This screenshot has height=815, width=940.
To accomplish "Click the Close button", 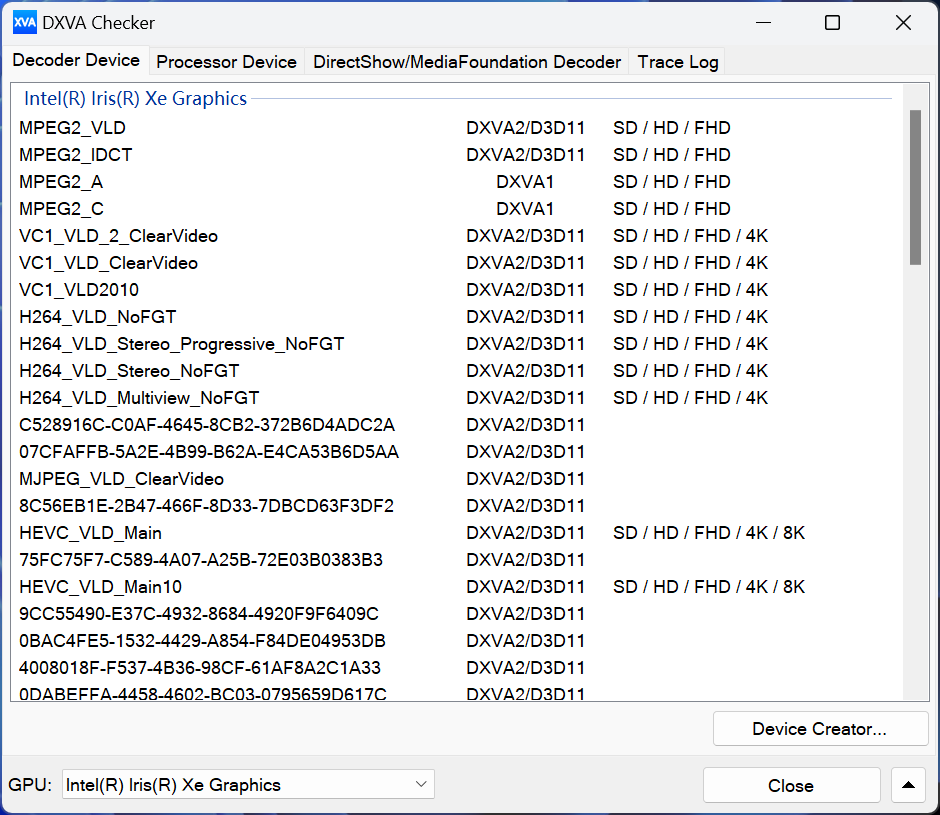I will point(791,785).
